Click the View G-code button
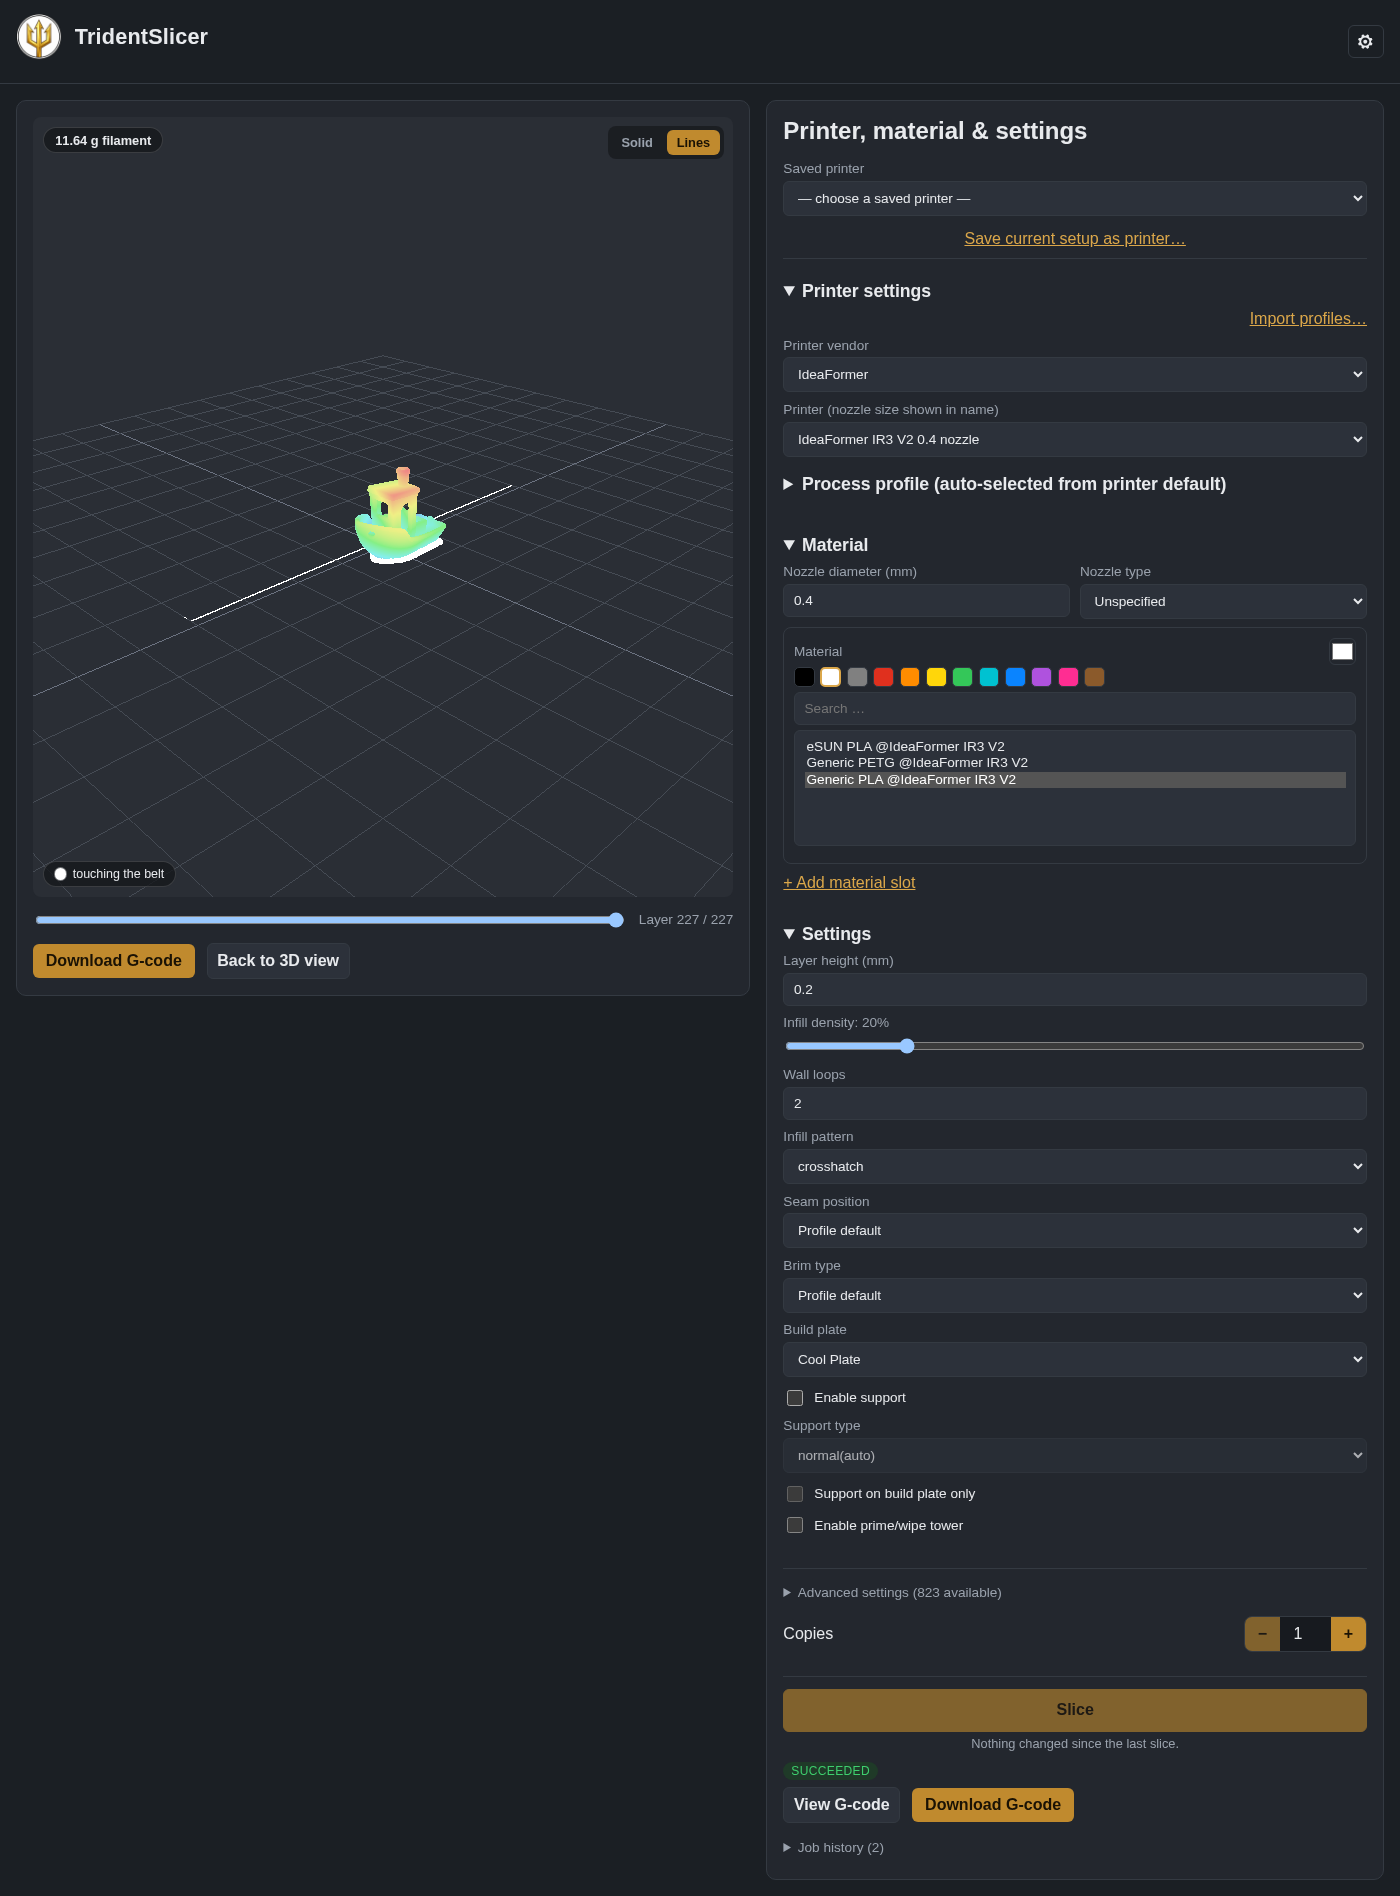The height and width of the screenshot is (1896, 1400). point(841,1805)
